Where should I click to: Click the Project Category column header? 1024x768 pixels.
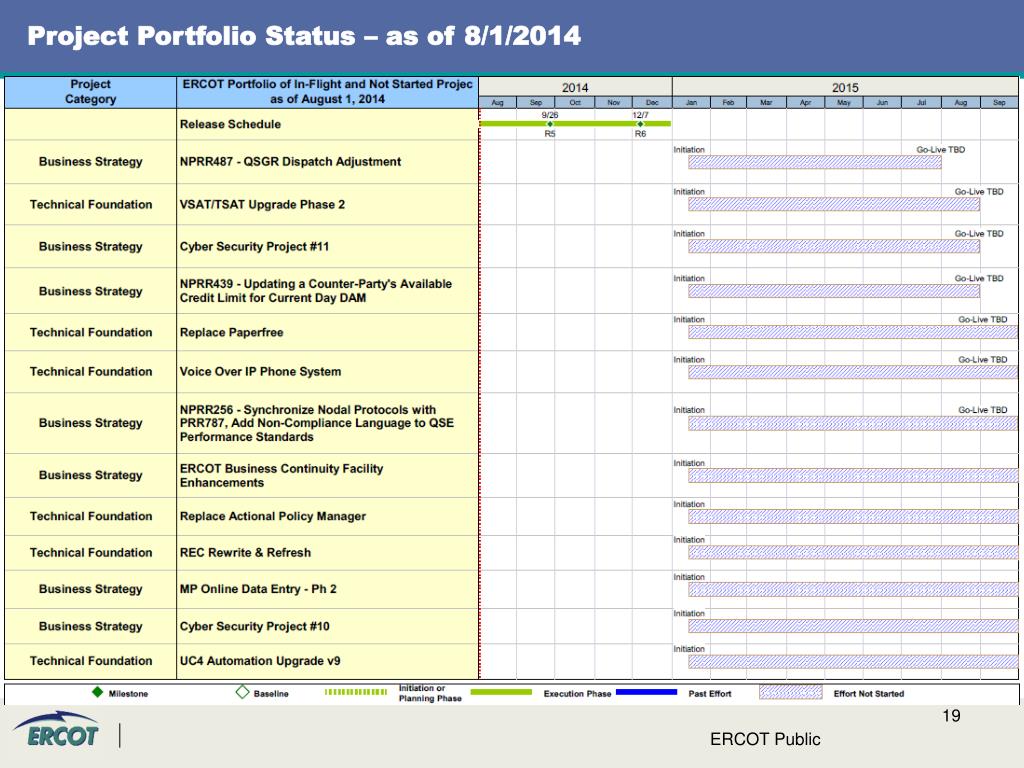(90, 92)
